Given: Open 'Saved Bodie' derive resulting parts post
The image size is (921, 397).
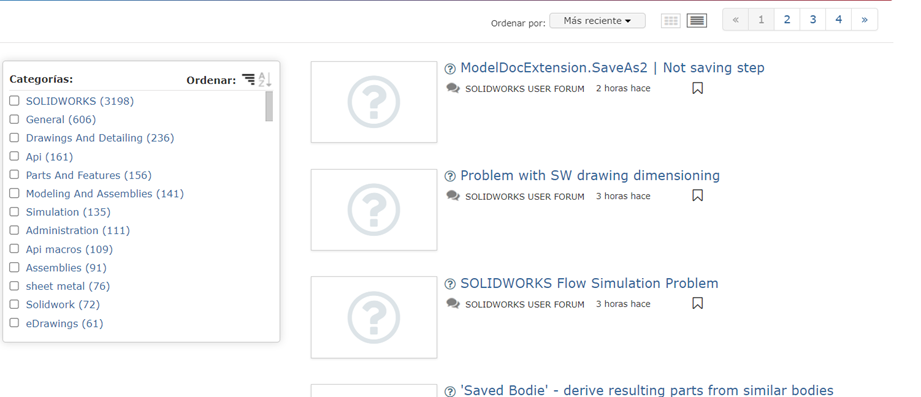Looking at the screenshot, I should click(647, 391).
